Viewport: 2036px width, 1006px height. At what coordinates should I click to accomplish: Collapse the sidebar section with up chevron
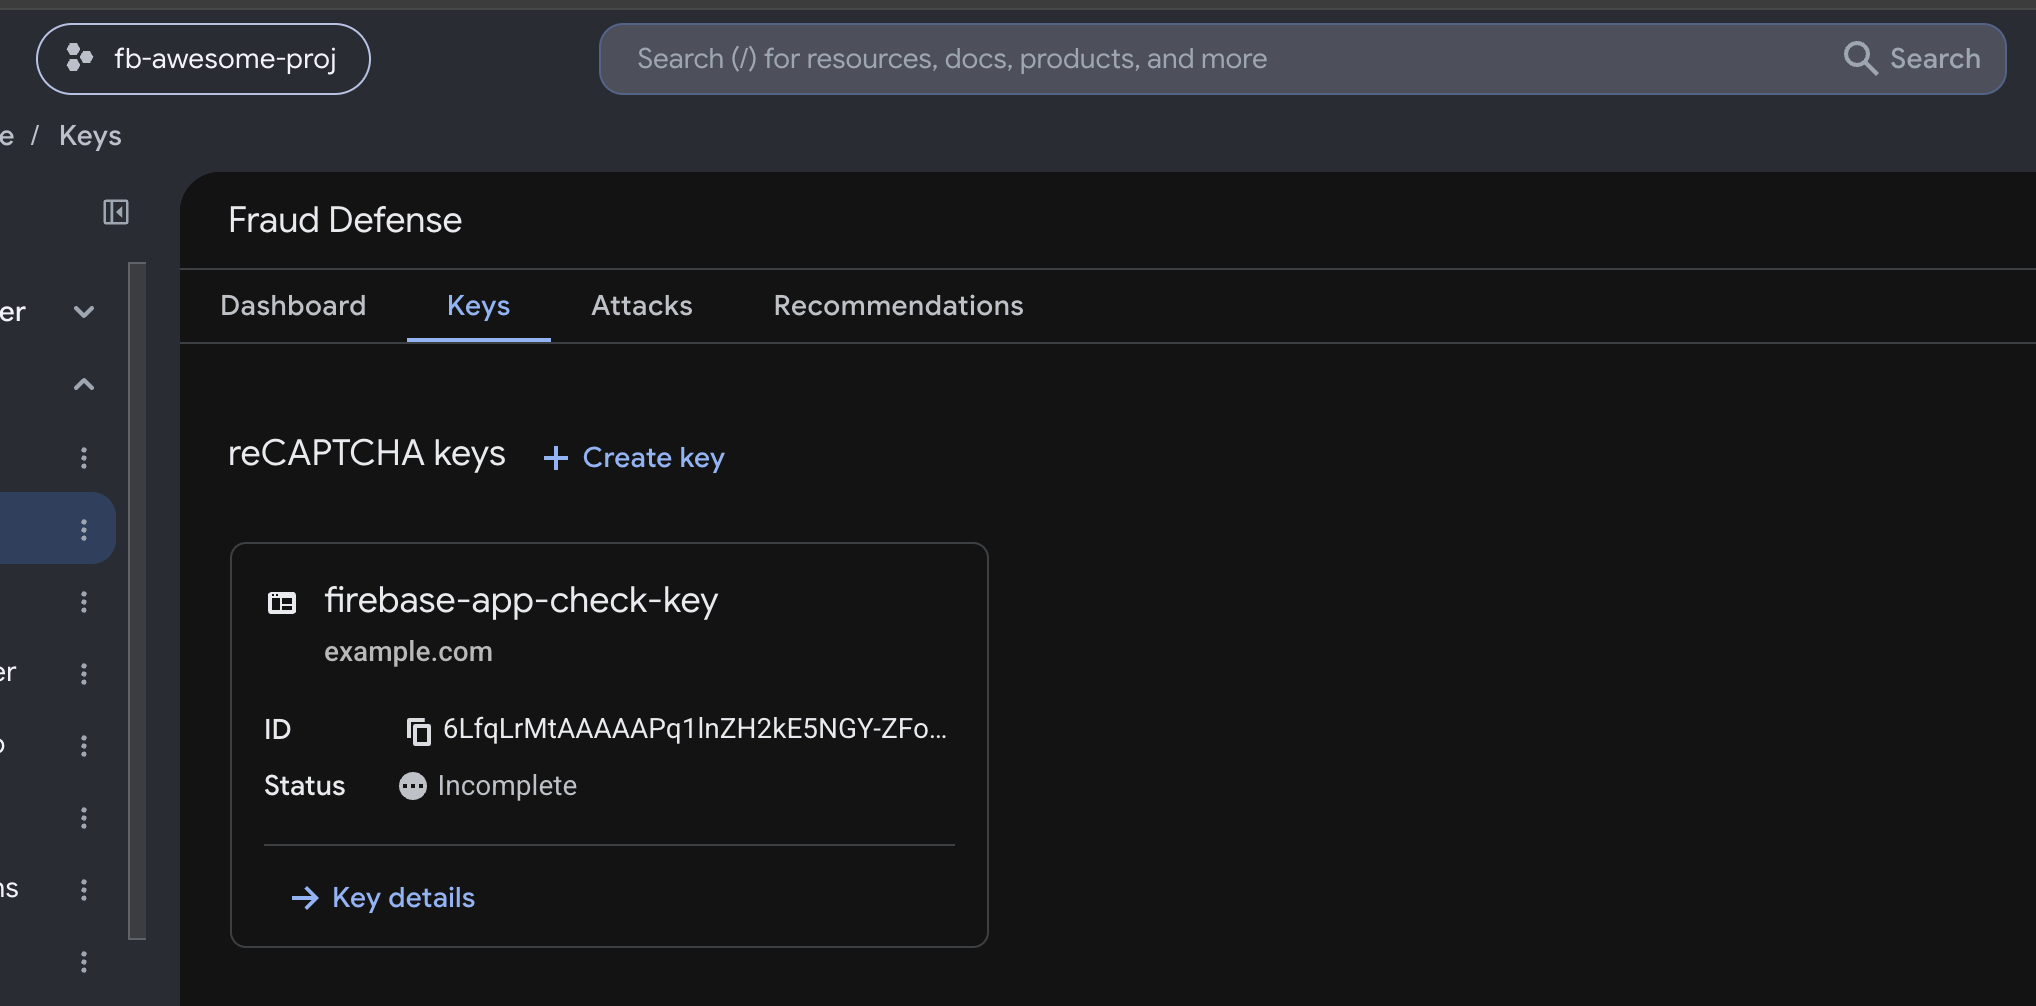[x=84, y=384]
